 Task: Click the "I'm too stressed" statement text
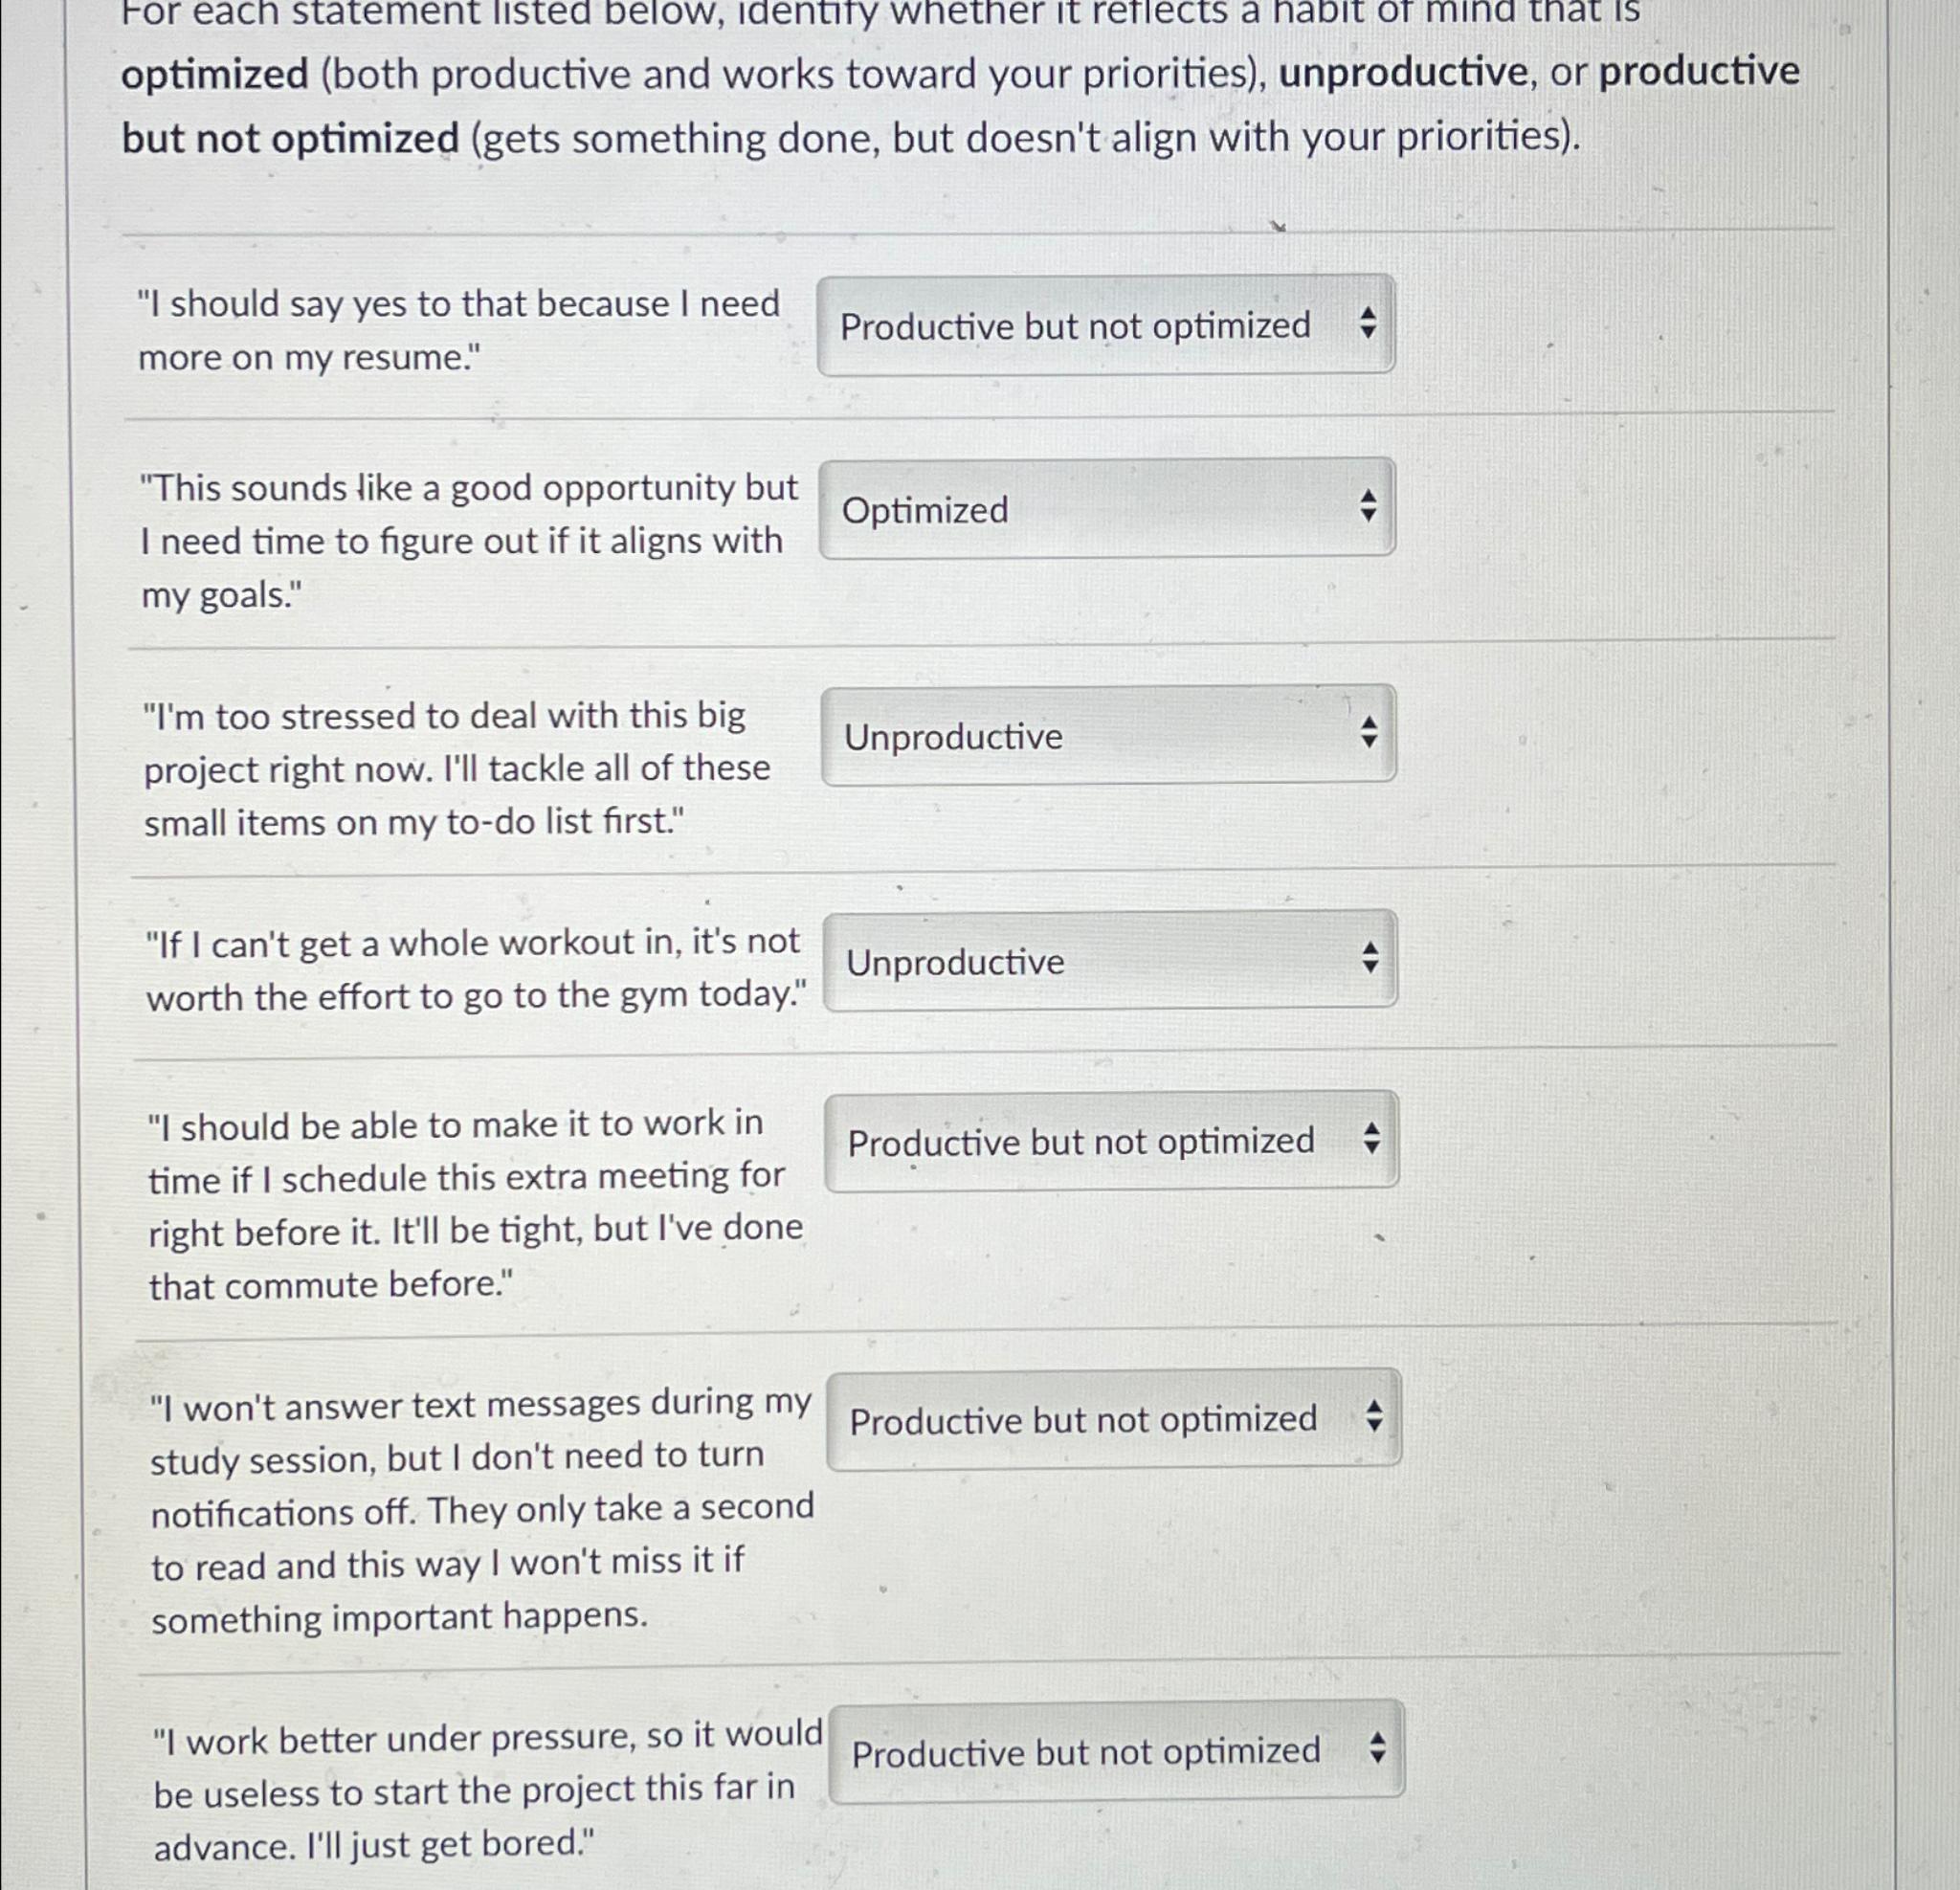[x=456, y=769]
